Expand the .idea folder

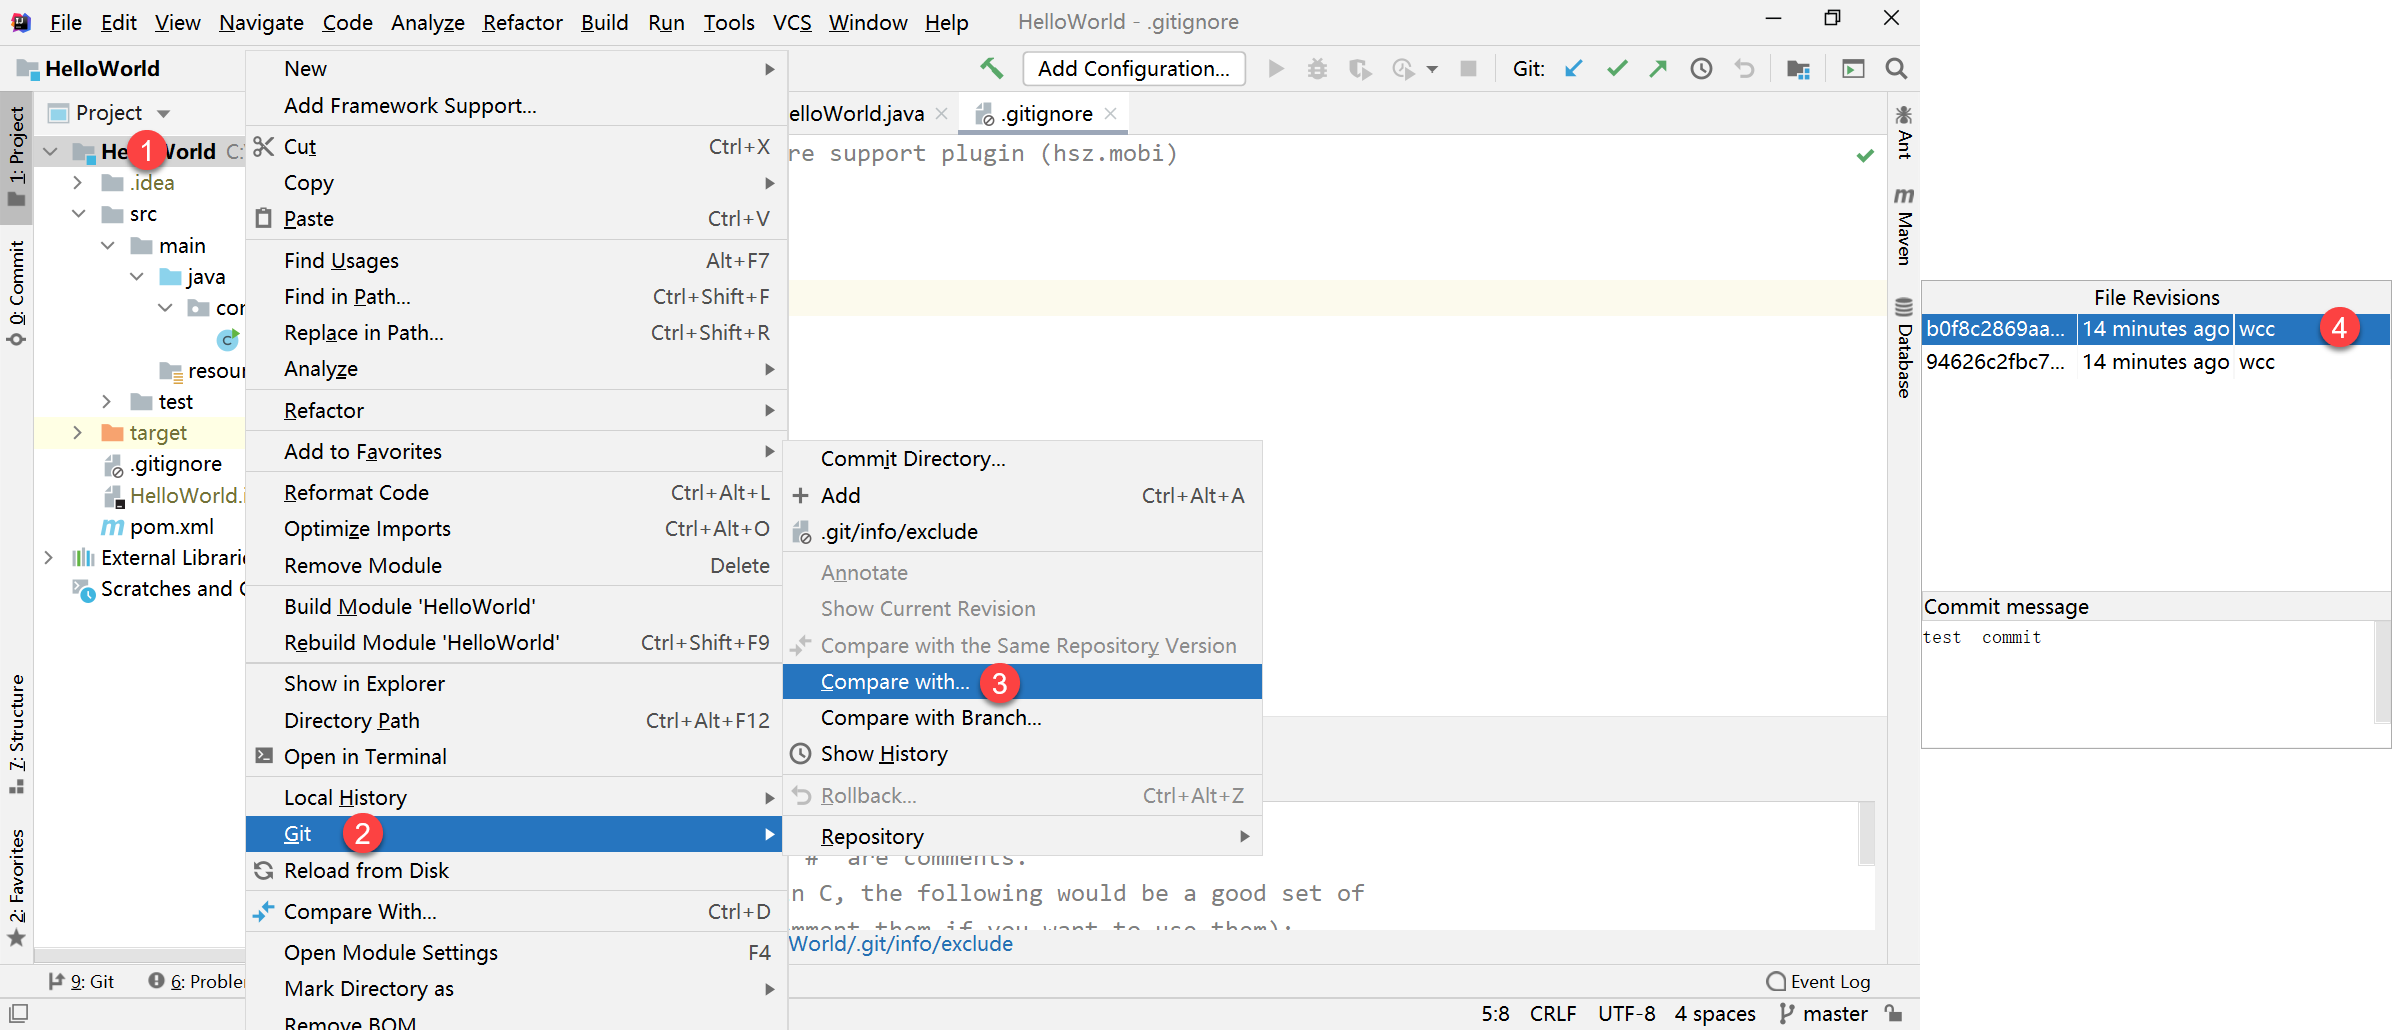click(x=77, y=183)
